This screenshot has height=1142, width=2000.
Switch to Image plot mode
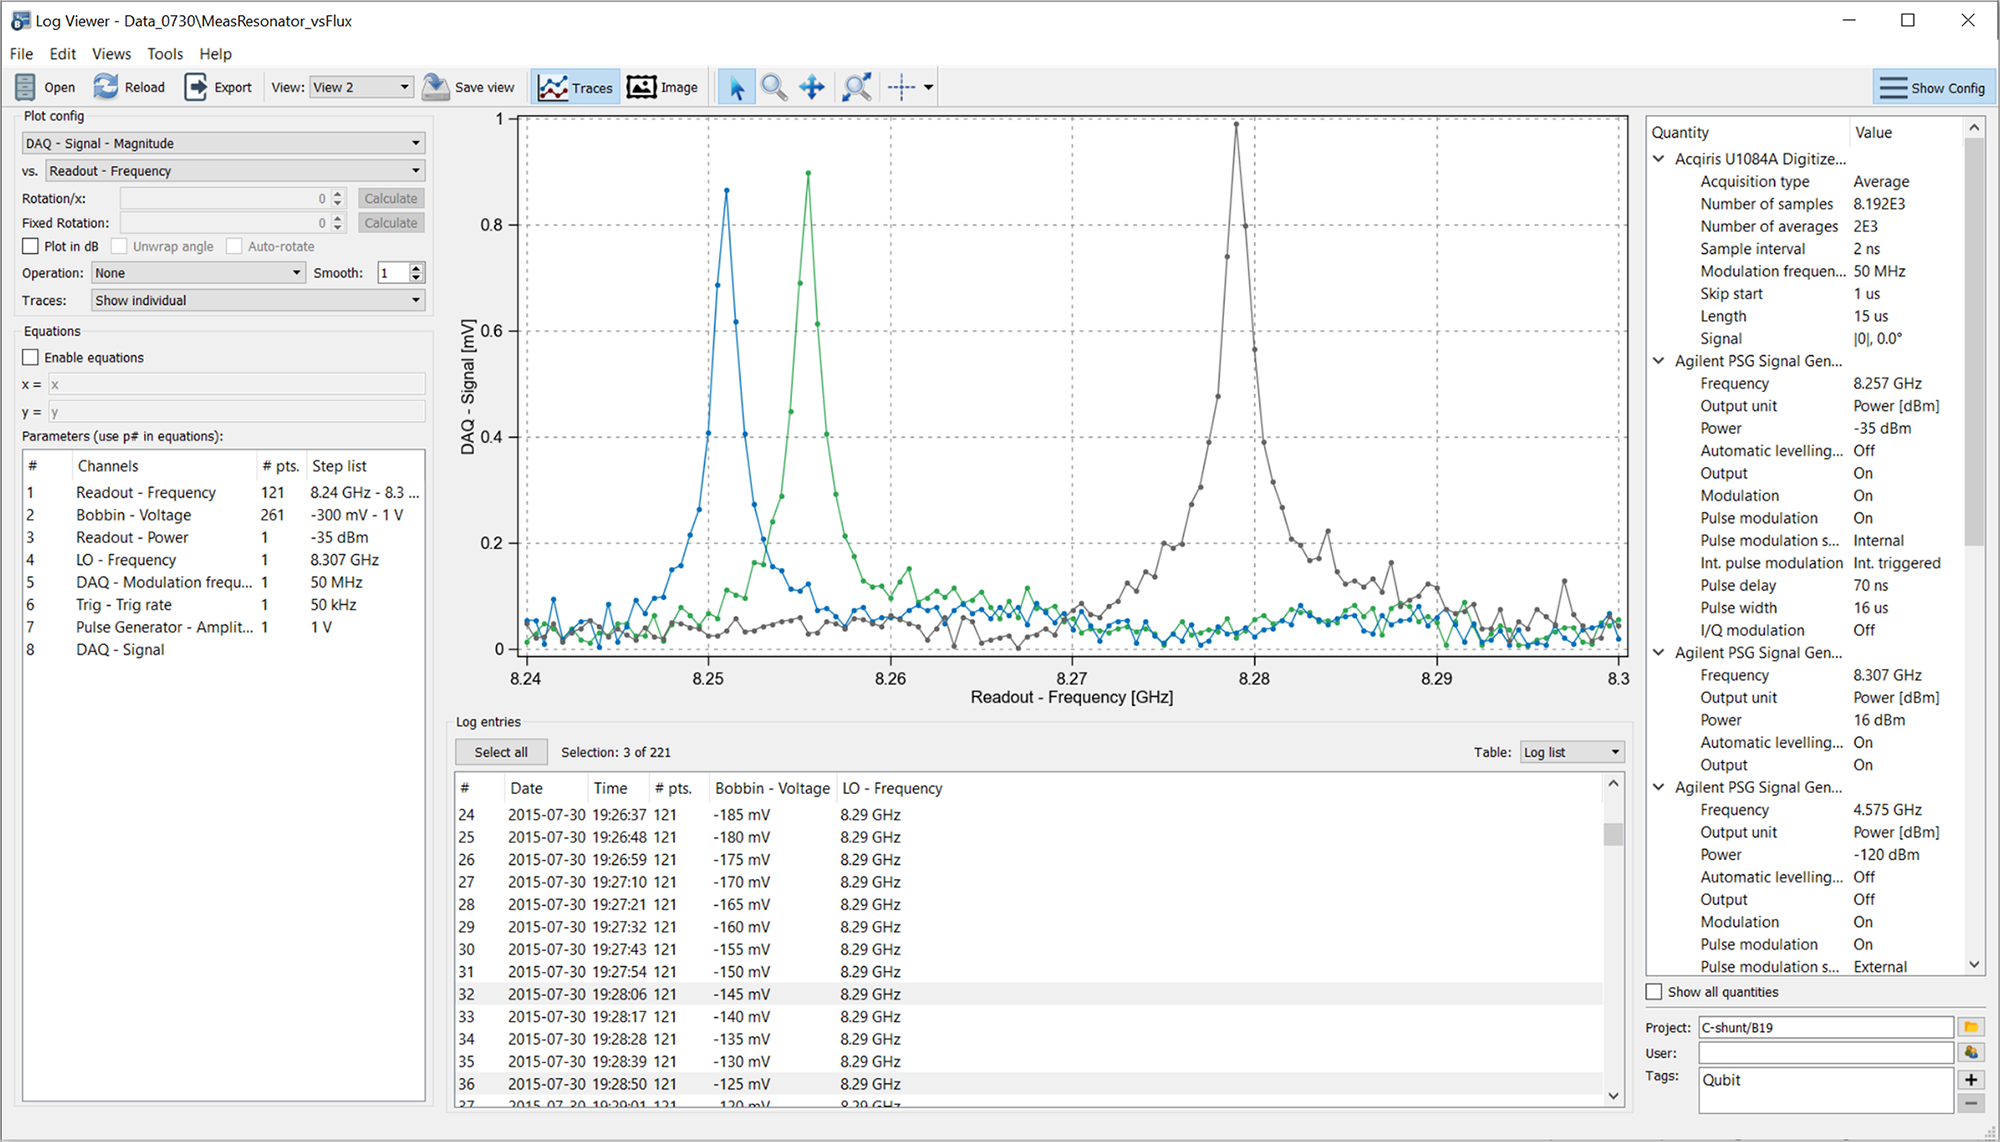tap(662, 87)
